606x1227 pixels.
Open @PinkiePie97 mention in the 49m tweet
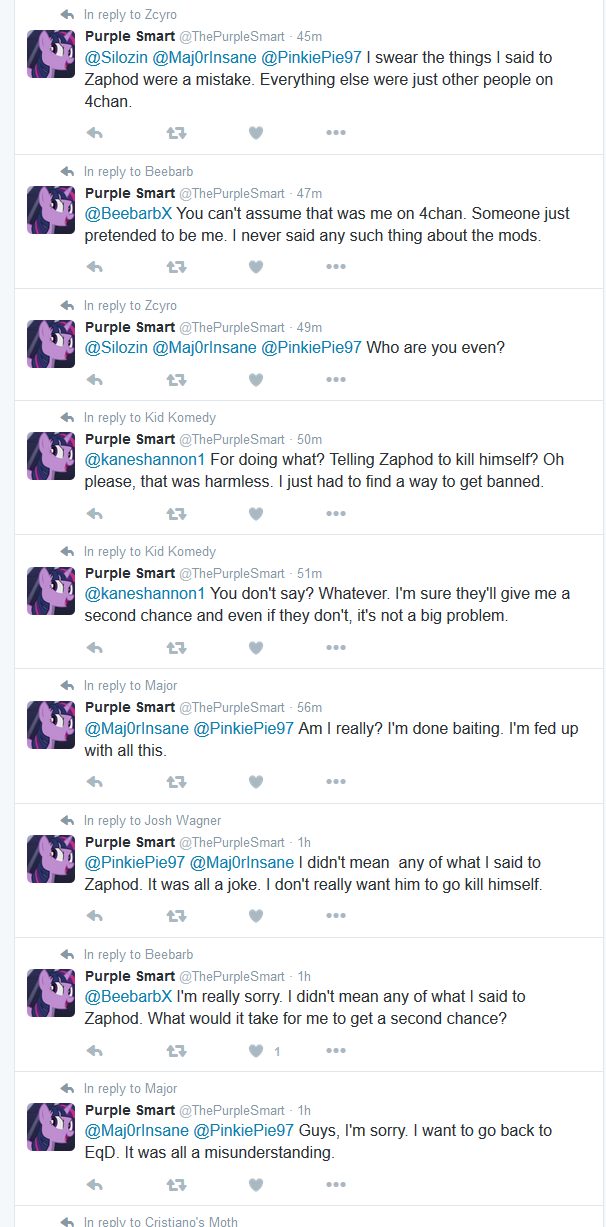(311, 348)
